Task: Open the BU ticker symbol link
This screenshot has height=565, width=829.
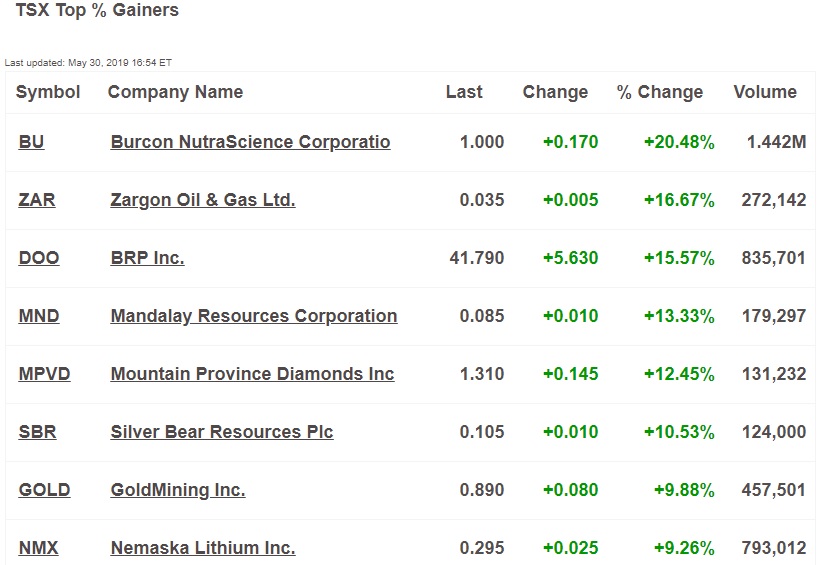Action: point(31,142)
